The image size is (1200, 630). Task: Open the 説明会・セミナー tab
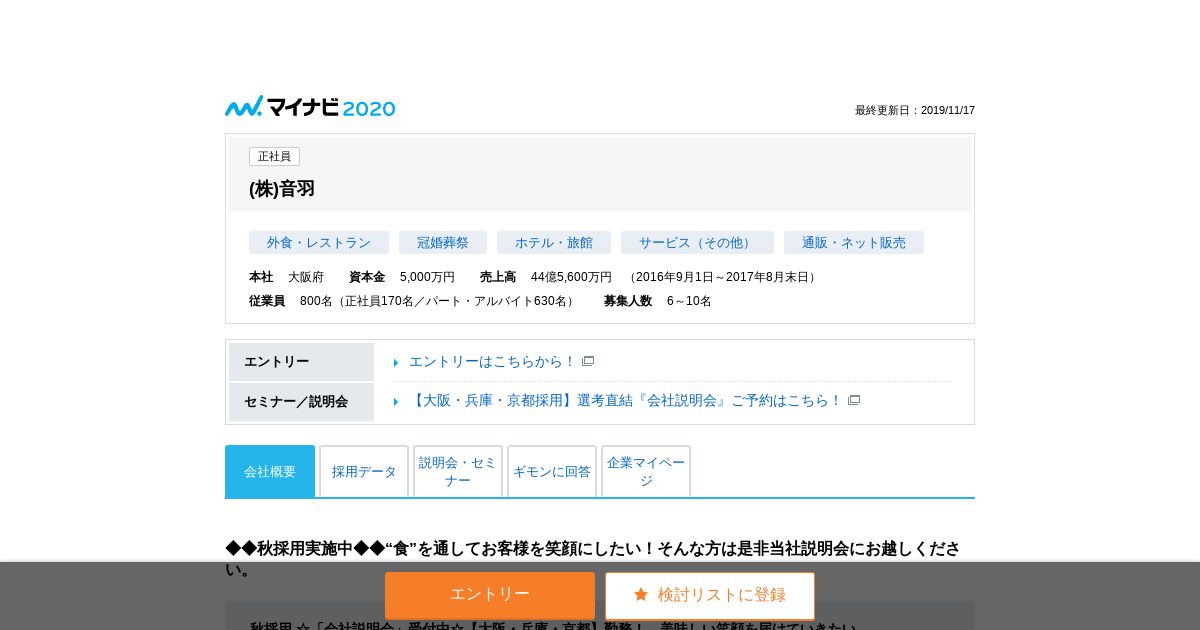click(x=458, y=471)
